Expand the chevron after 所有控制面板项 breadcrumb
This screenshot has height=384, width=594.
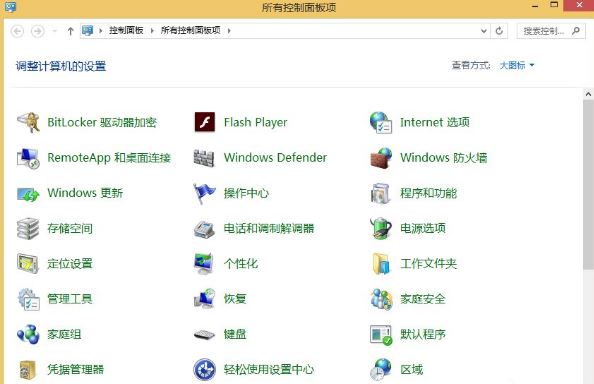tap(229, 31)
